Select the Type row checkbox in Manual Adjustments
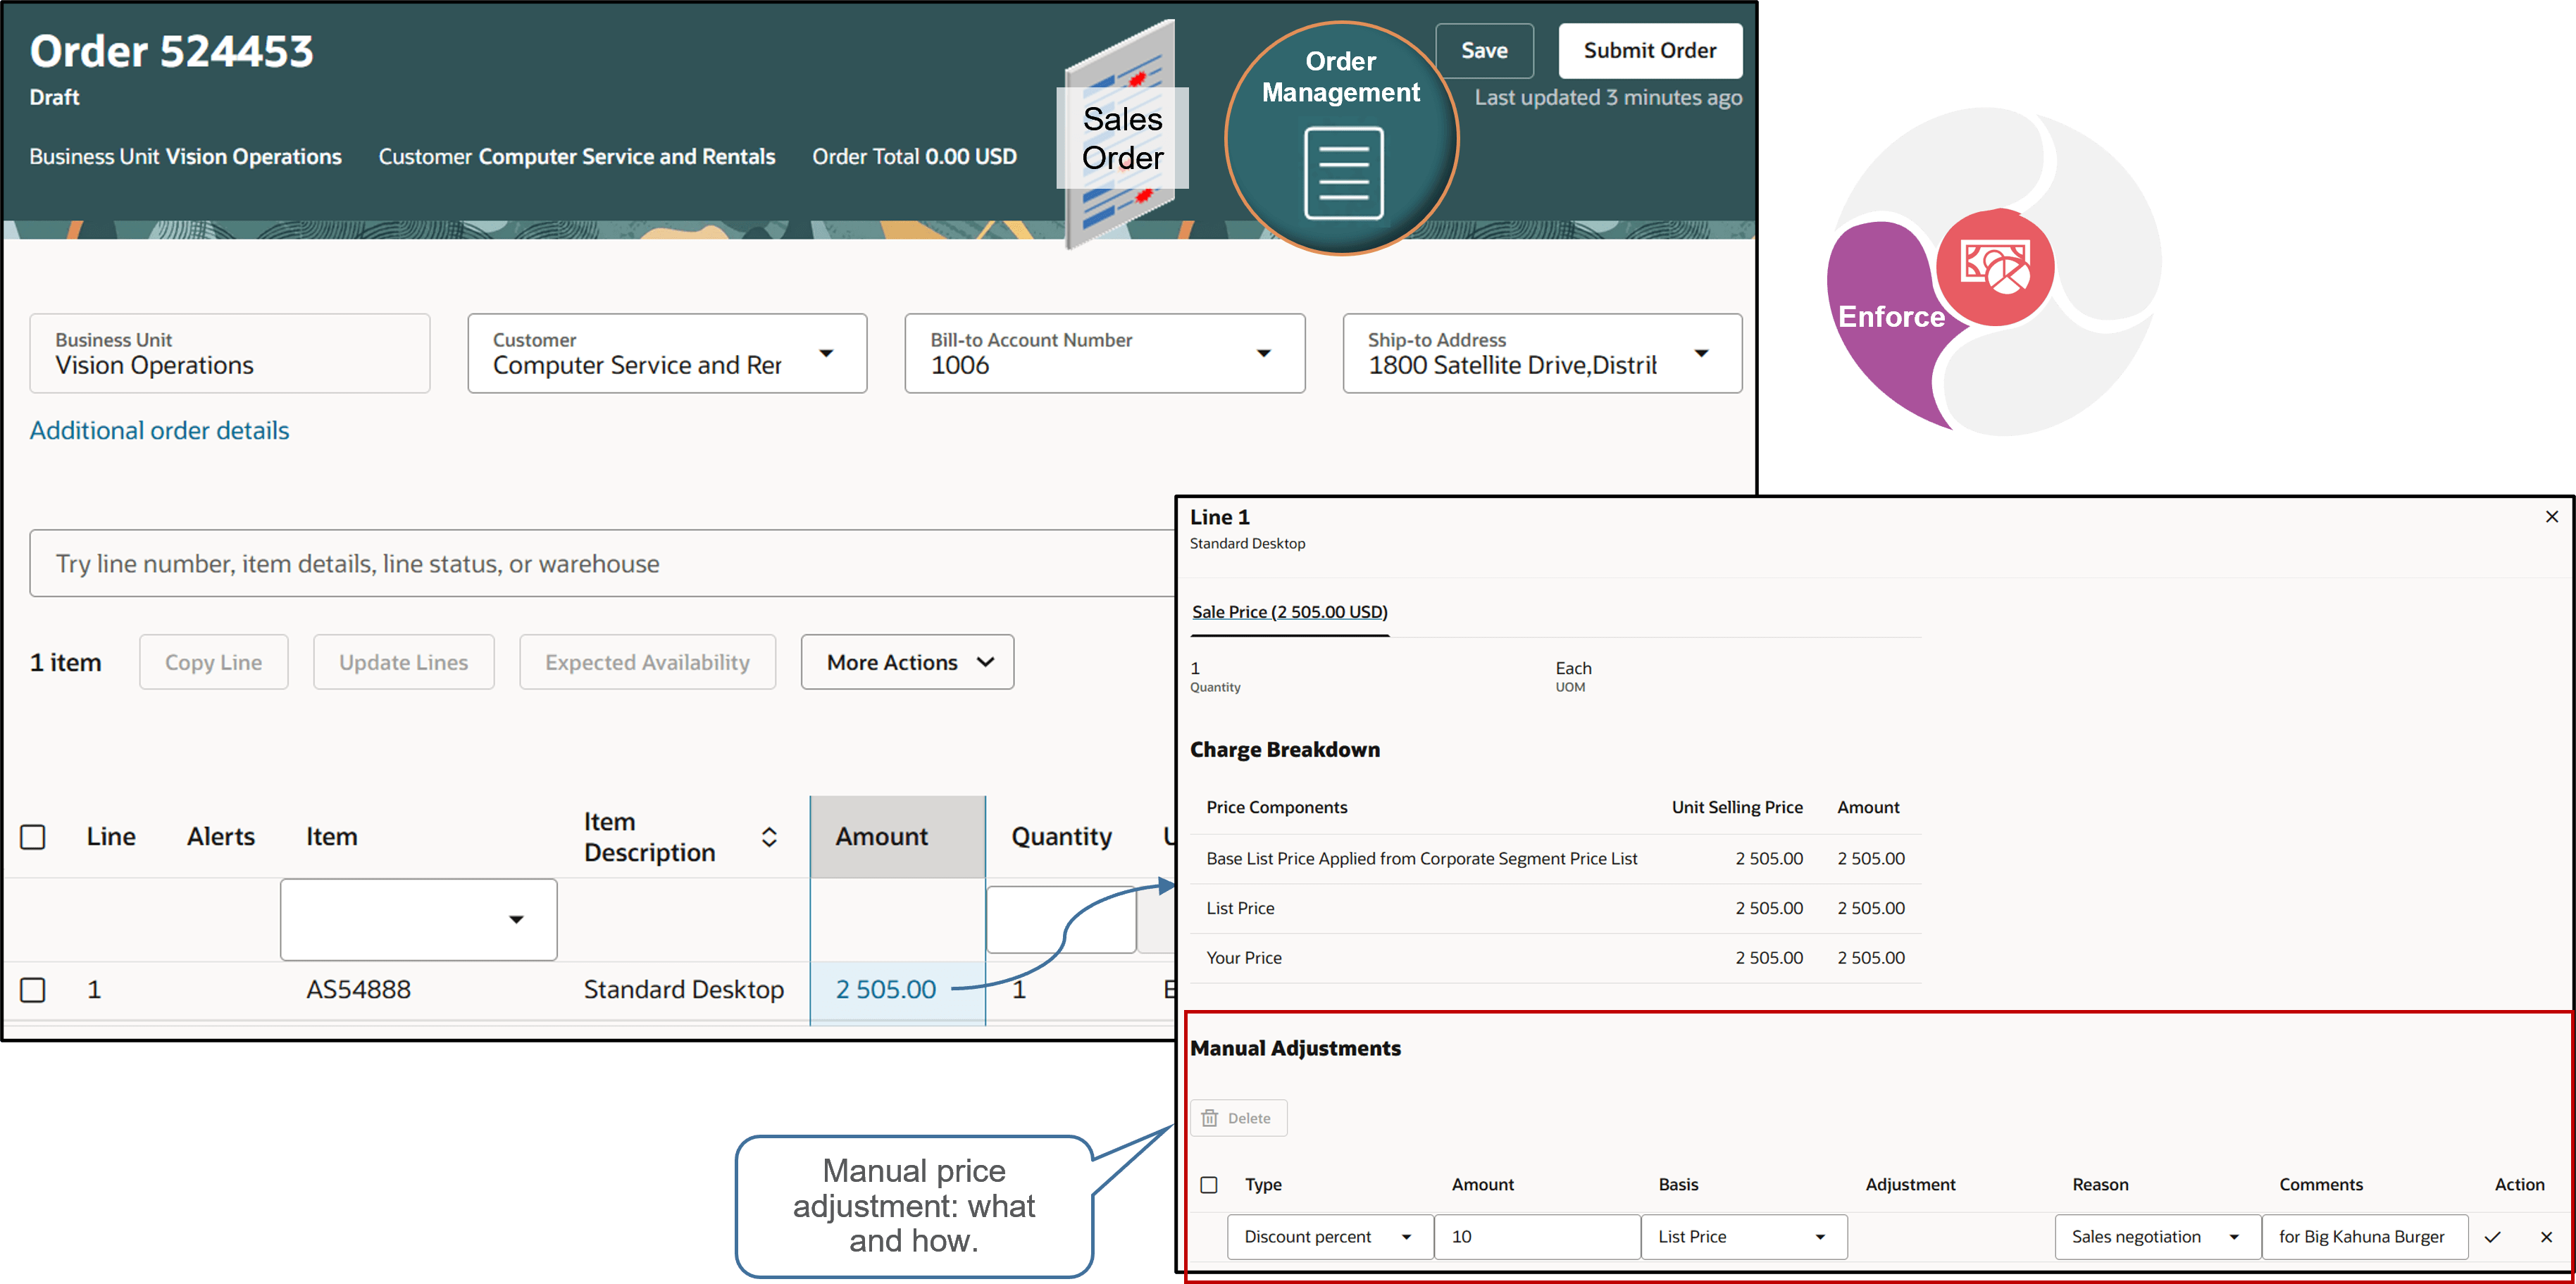The image size is (2576, 1284). 1209,1184
